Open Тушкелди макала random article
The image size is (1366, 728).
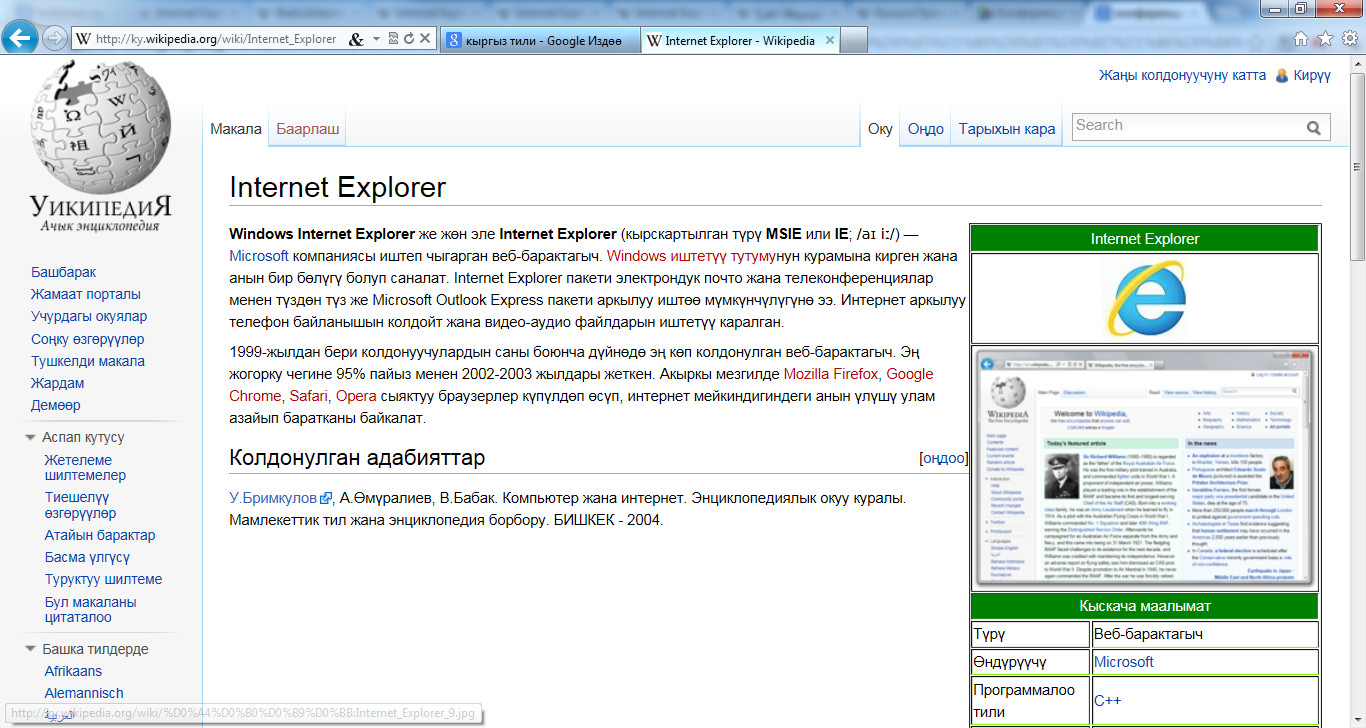[88, 361]
